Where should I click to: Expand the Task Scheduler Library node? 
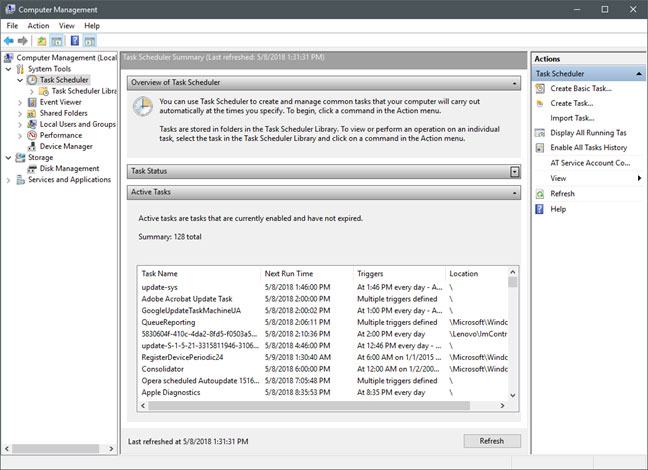(32, 91)
